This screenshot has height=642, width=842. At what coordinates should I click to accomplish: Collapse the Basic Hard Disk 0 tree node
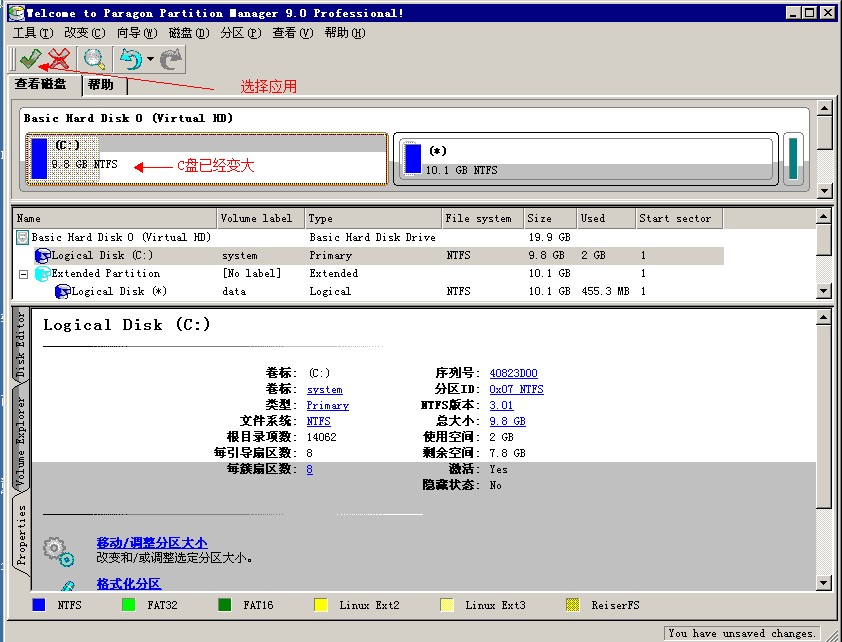click(22, 238)
